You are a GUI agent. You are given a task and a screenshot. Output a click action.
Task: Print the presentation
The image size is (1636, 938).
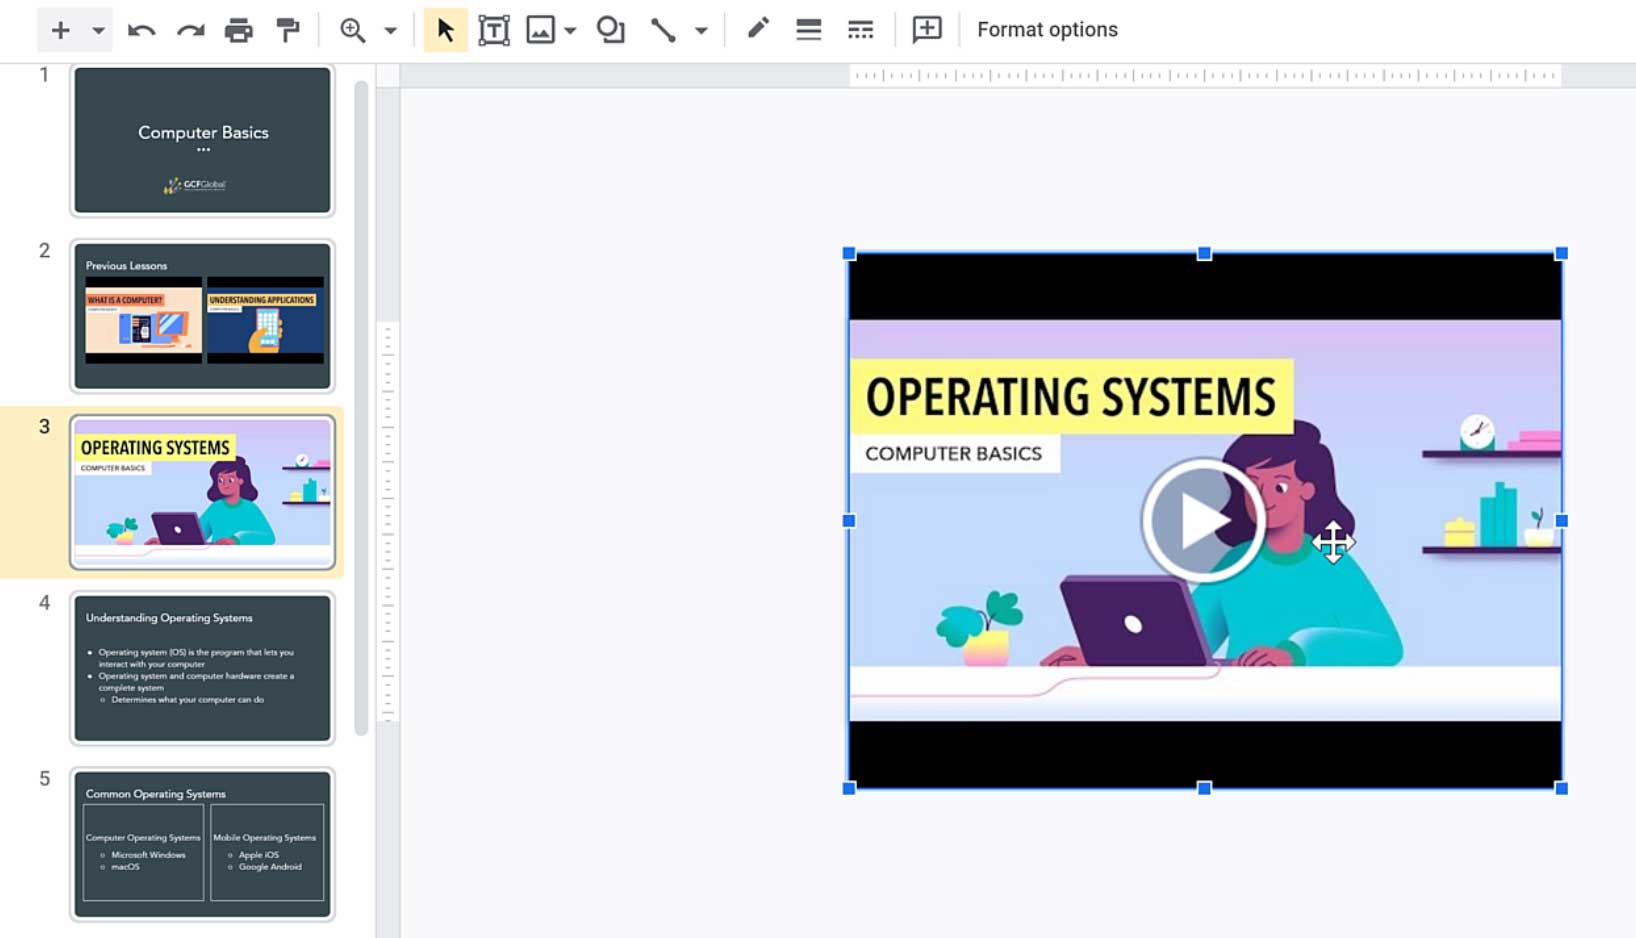[x=237, y=29]
